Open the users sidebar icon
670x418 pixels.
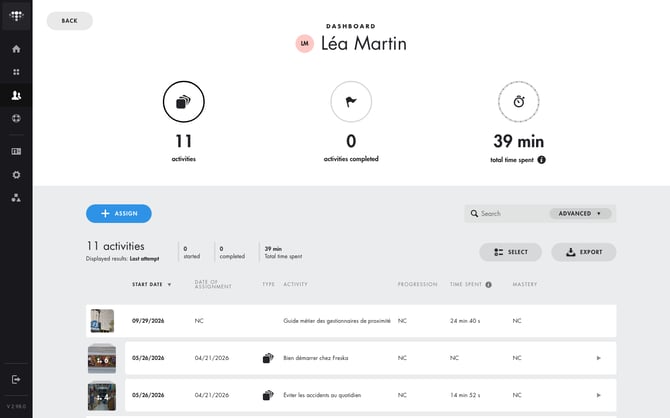[16, 95]
